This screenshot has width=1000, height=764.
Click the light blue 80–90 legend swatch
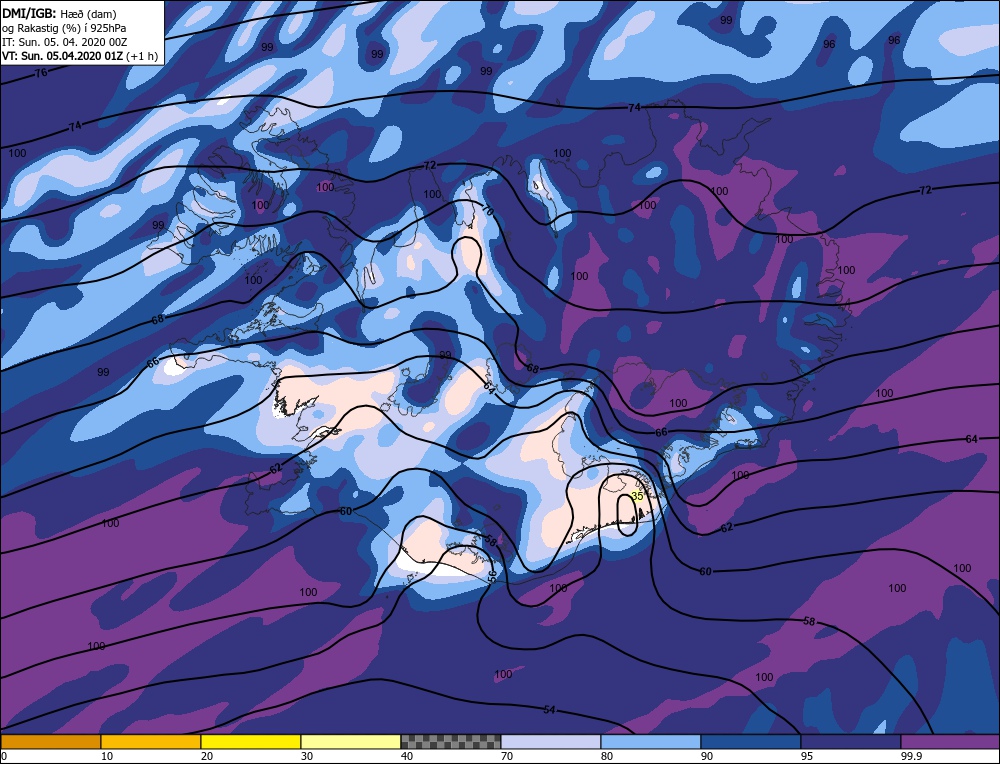pyautogui.click(x=651, y=741)
